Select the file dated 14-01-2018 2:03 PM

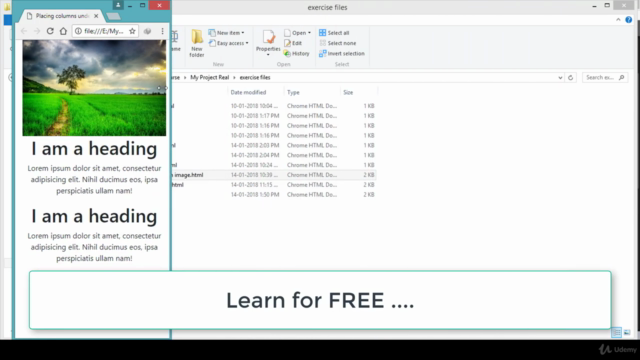click(273, 145)
